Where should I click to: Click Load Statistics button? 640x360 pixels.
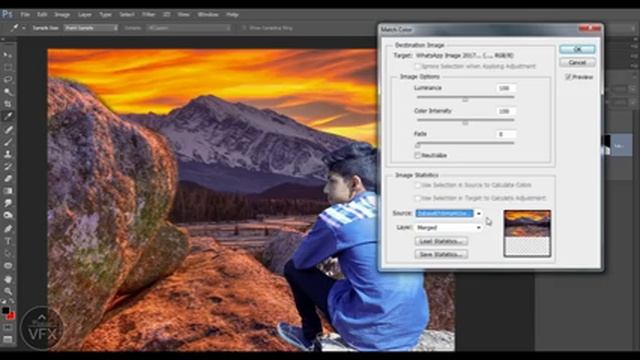click(x=441, y=241)
